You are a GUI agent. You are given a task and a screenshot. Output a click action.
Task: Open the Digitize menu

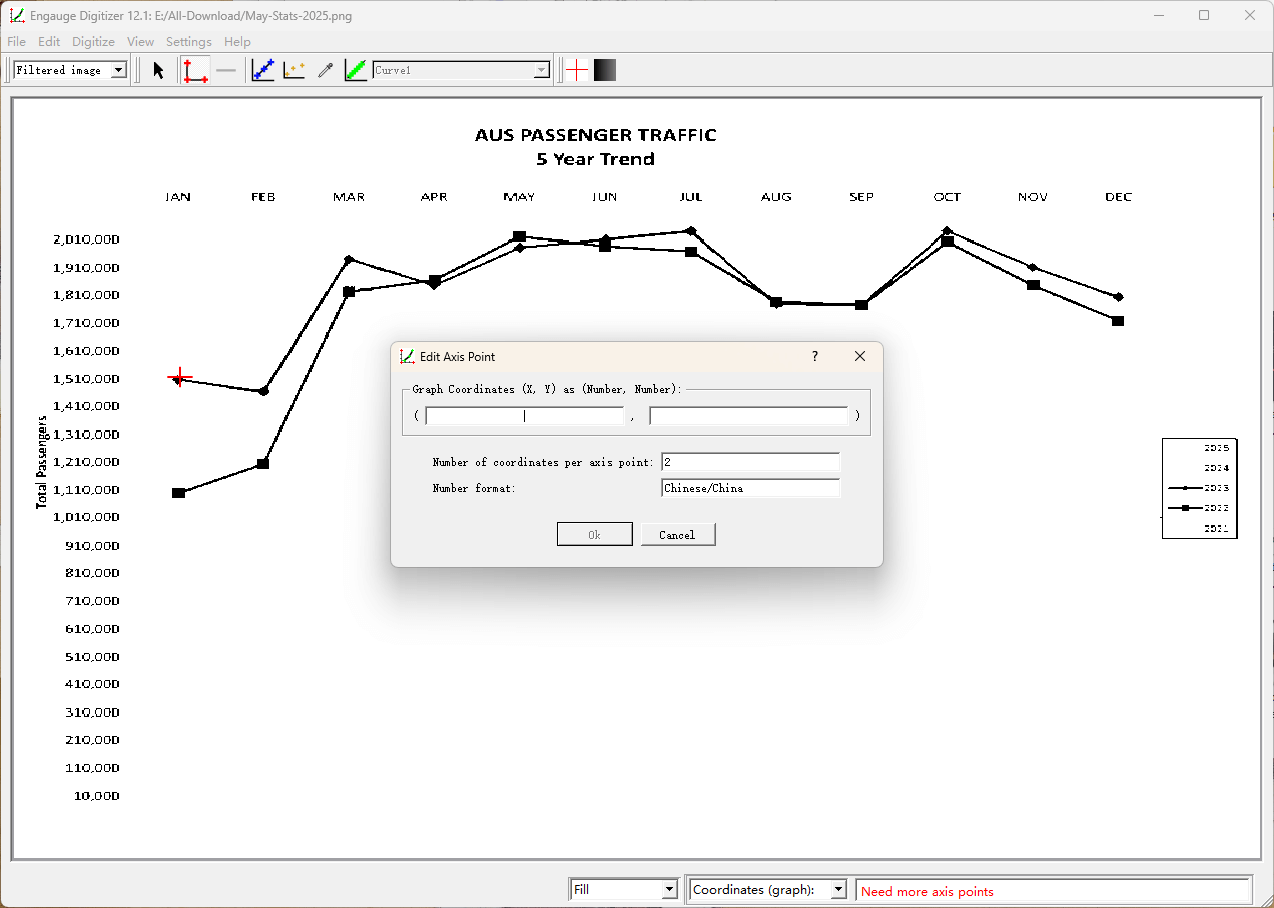[93, 42]
